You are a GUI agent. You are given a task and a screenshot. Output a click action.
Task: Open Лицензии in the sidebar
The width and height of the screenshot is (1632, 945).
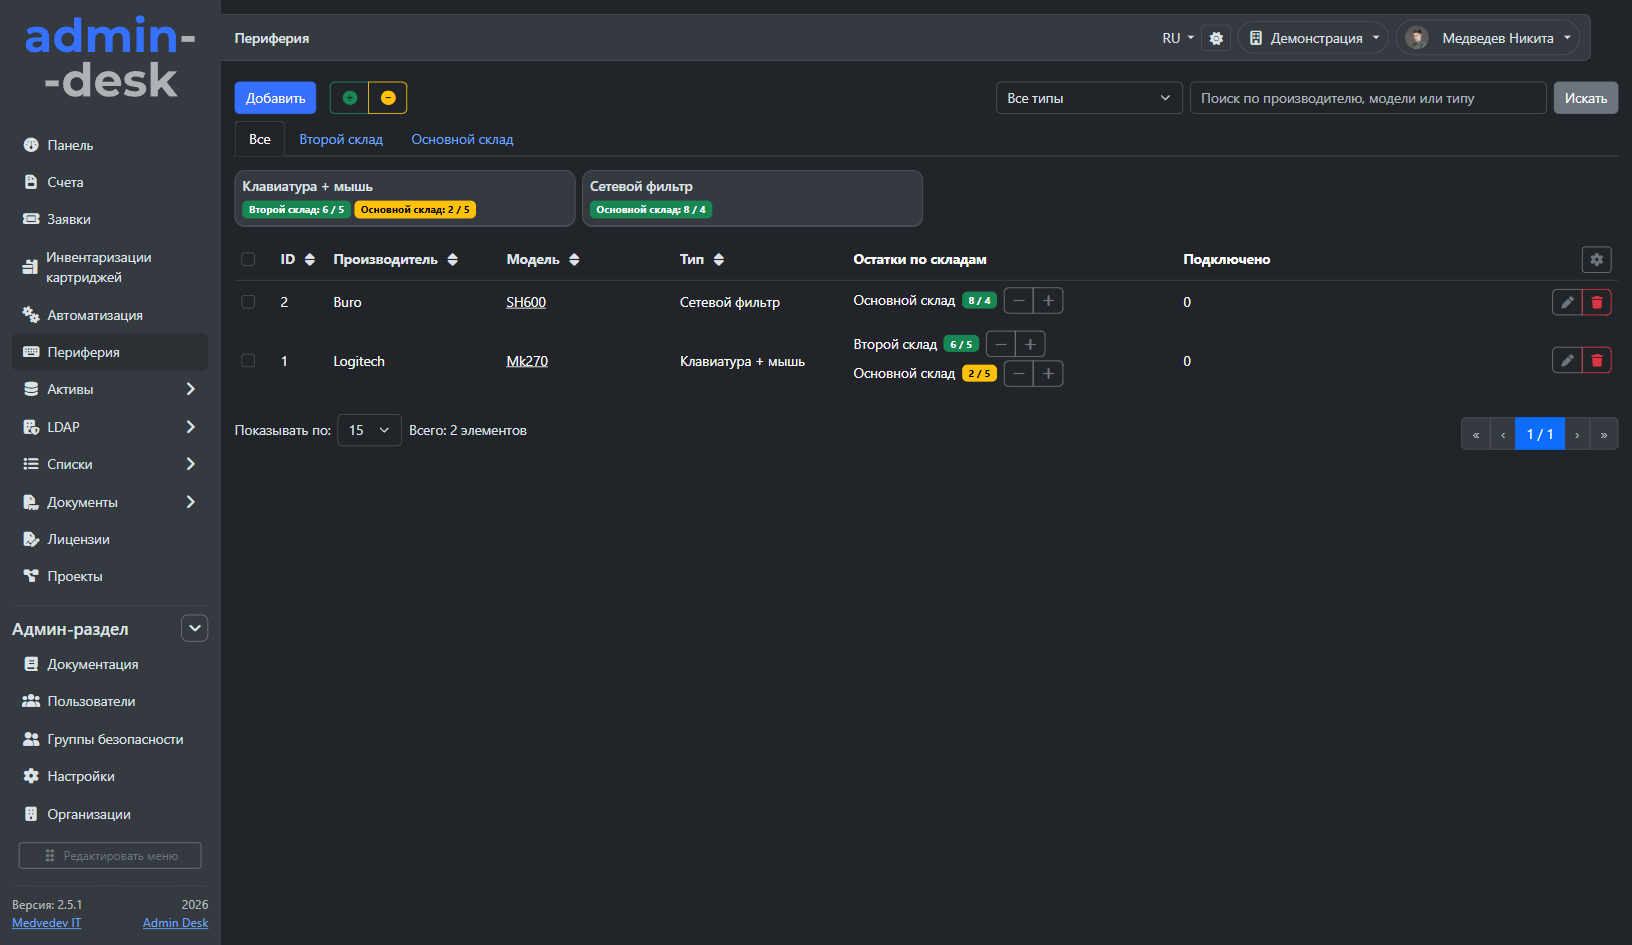click(110, 539)
